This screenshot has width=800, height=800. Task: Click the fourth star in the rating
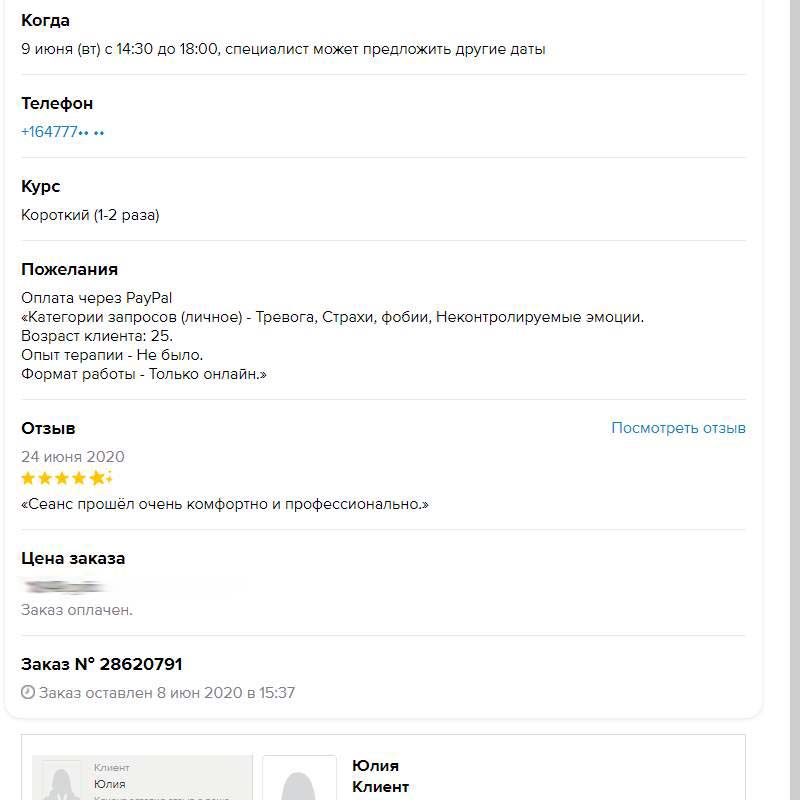coord(80,478)
